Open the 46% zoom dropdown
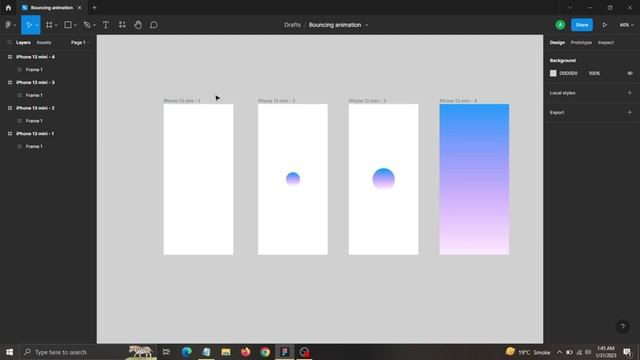Screen dimensions: 640x360 point(627,25)
